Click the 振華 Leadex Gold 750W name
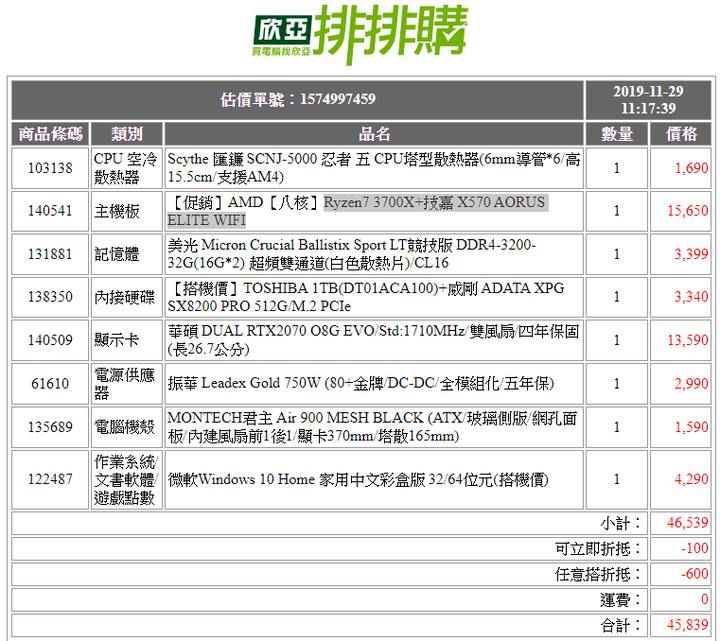 [x=361, y=383]
